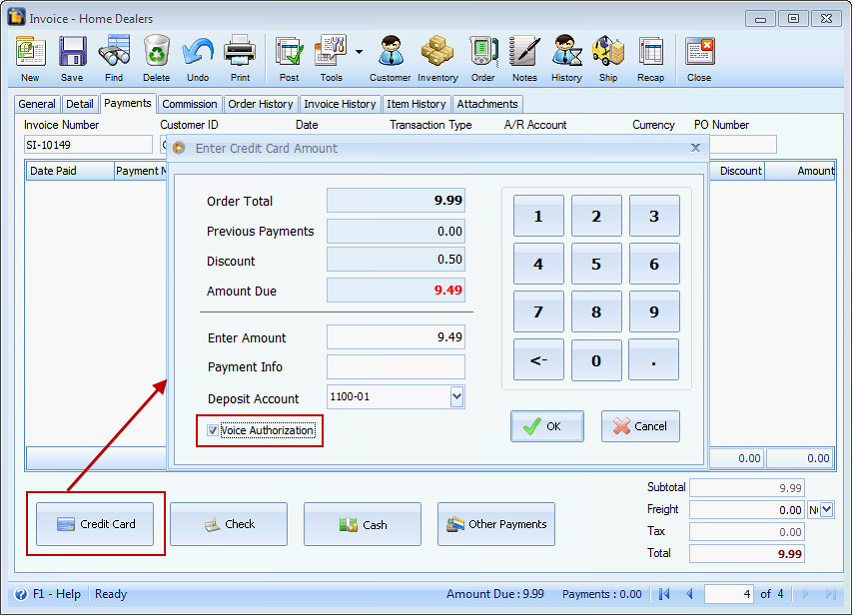Click the Payment Info field
The height and width of the screenshot is (616, 853).
click(x=396, y=367)
